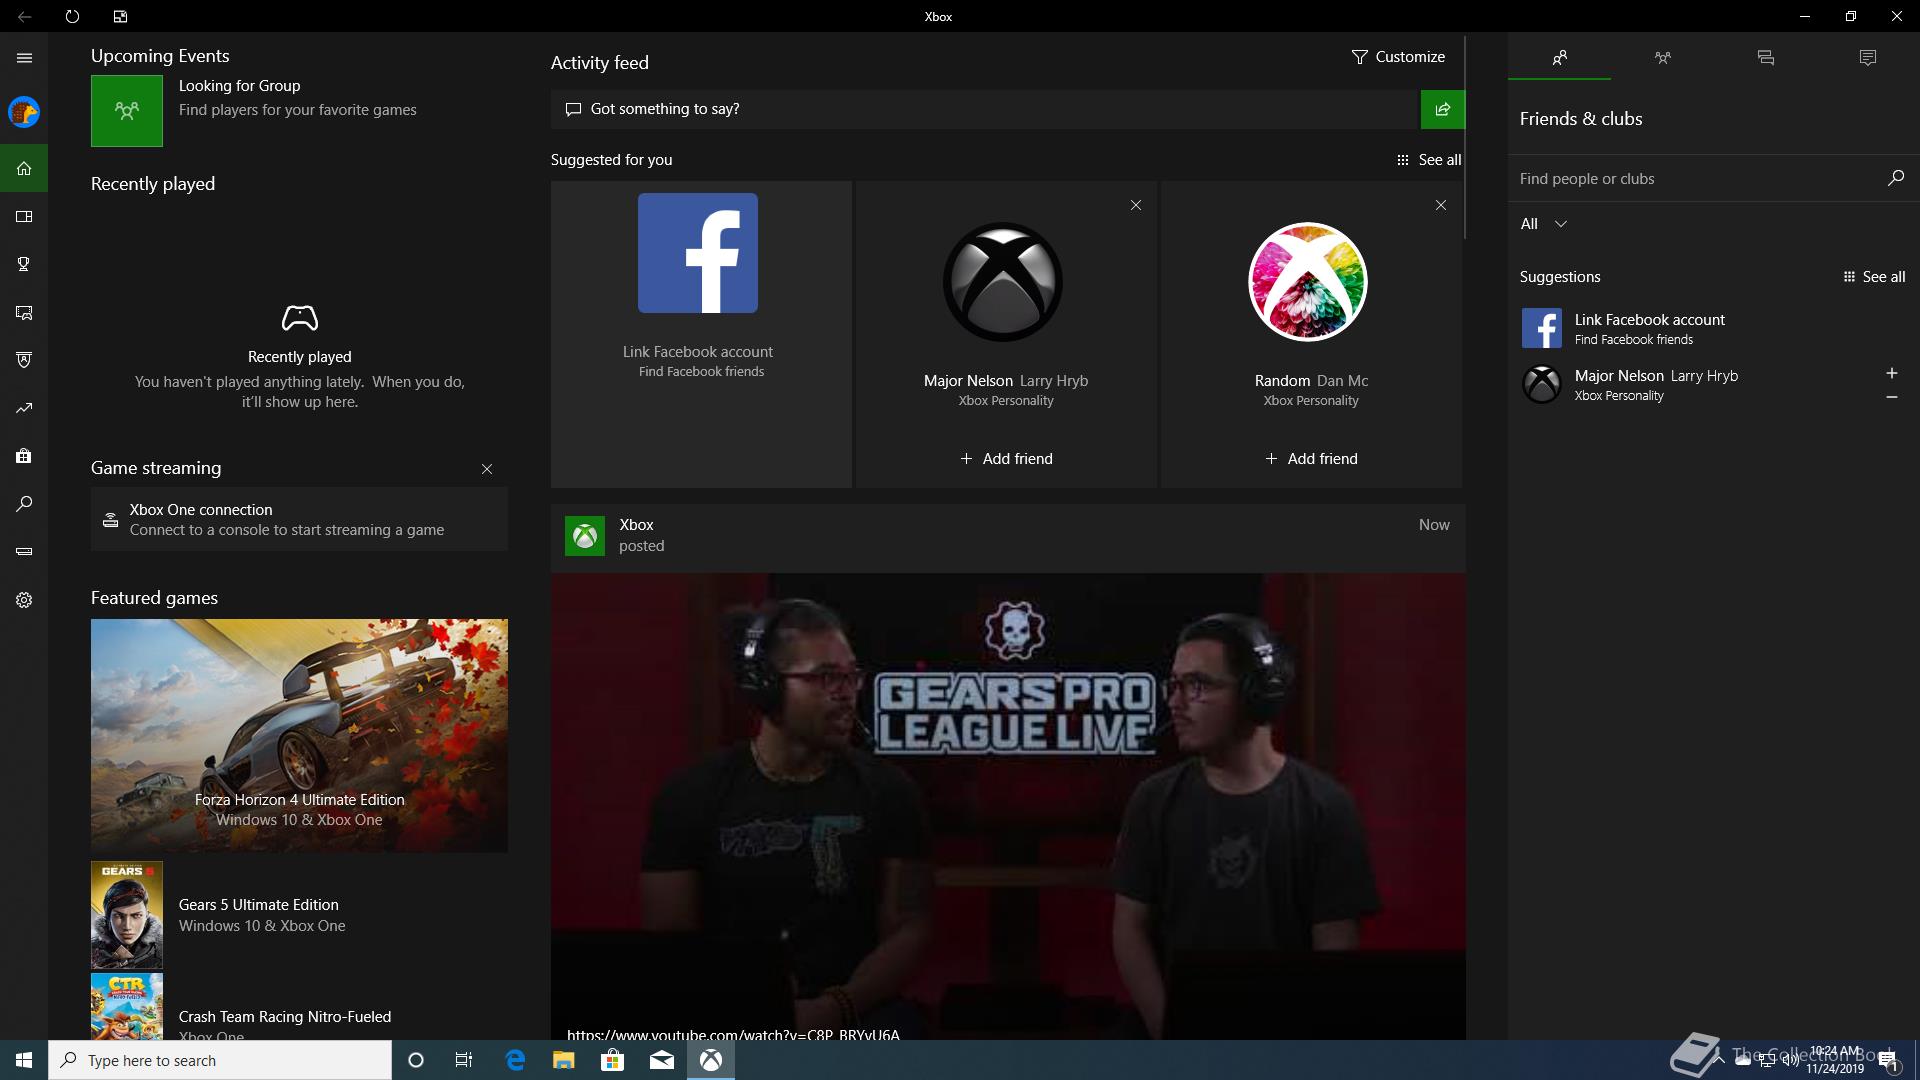Add Major Nelson as a friend
Viewport: 1920px width, 1080px height.
click(1006, 459)
